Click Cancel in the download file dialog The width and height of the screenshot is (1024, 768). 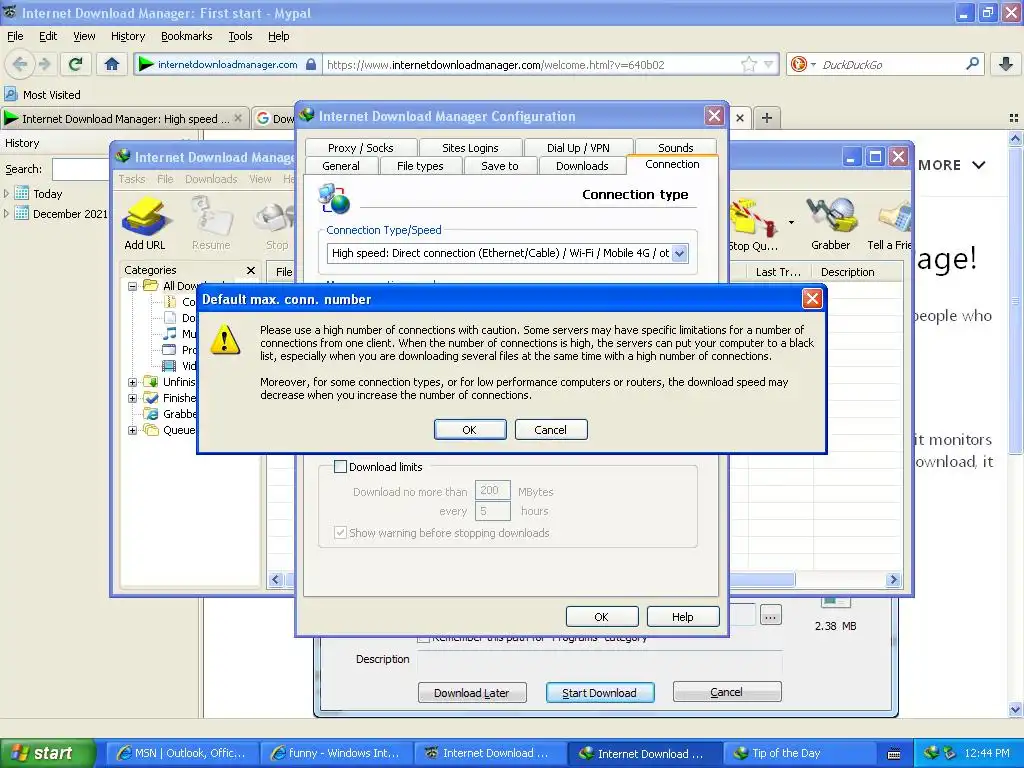pyautogui.click(x=726, y=692)
